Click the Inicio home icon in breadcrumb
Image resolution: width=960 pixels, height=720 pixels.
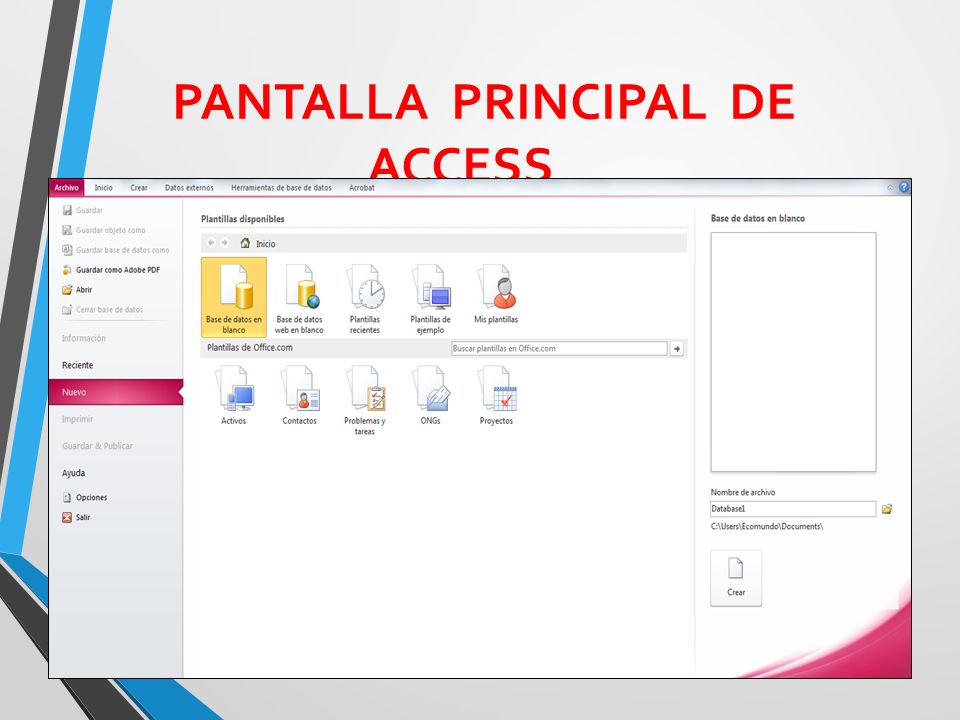245,243
